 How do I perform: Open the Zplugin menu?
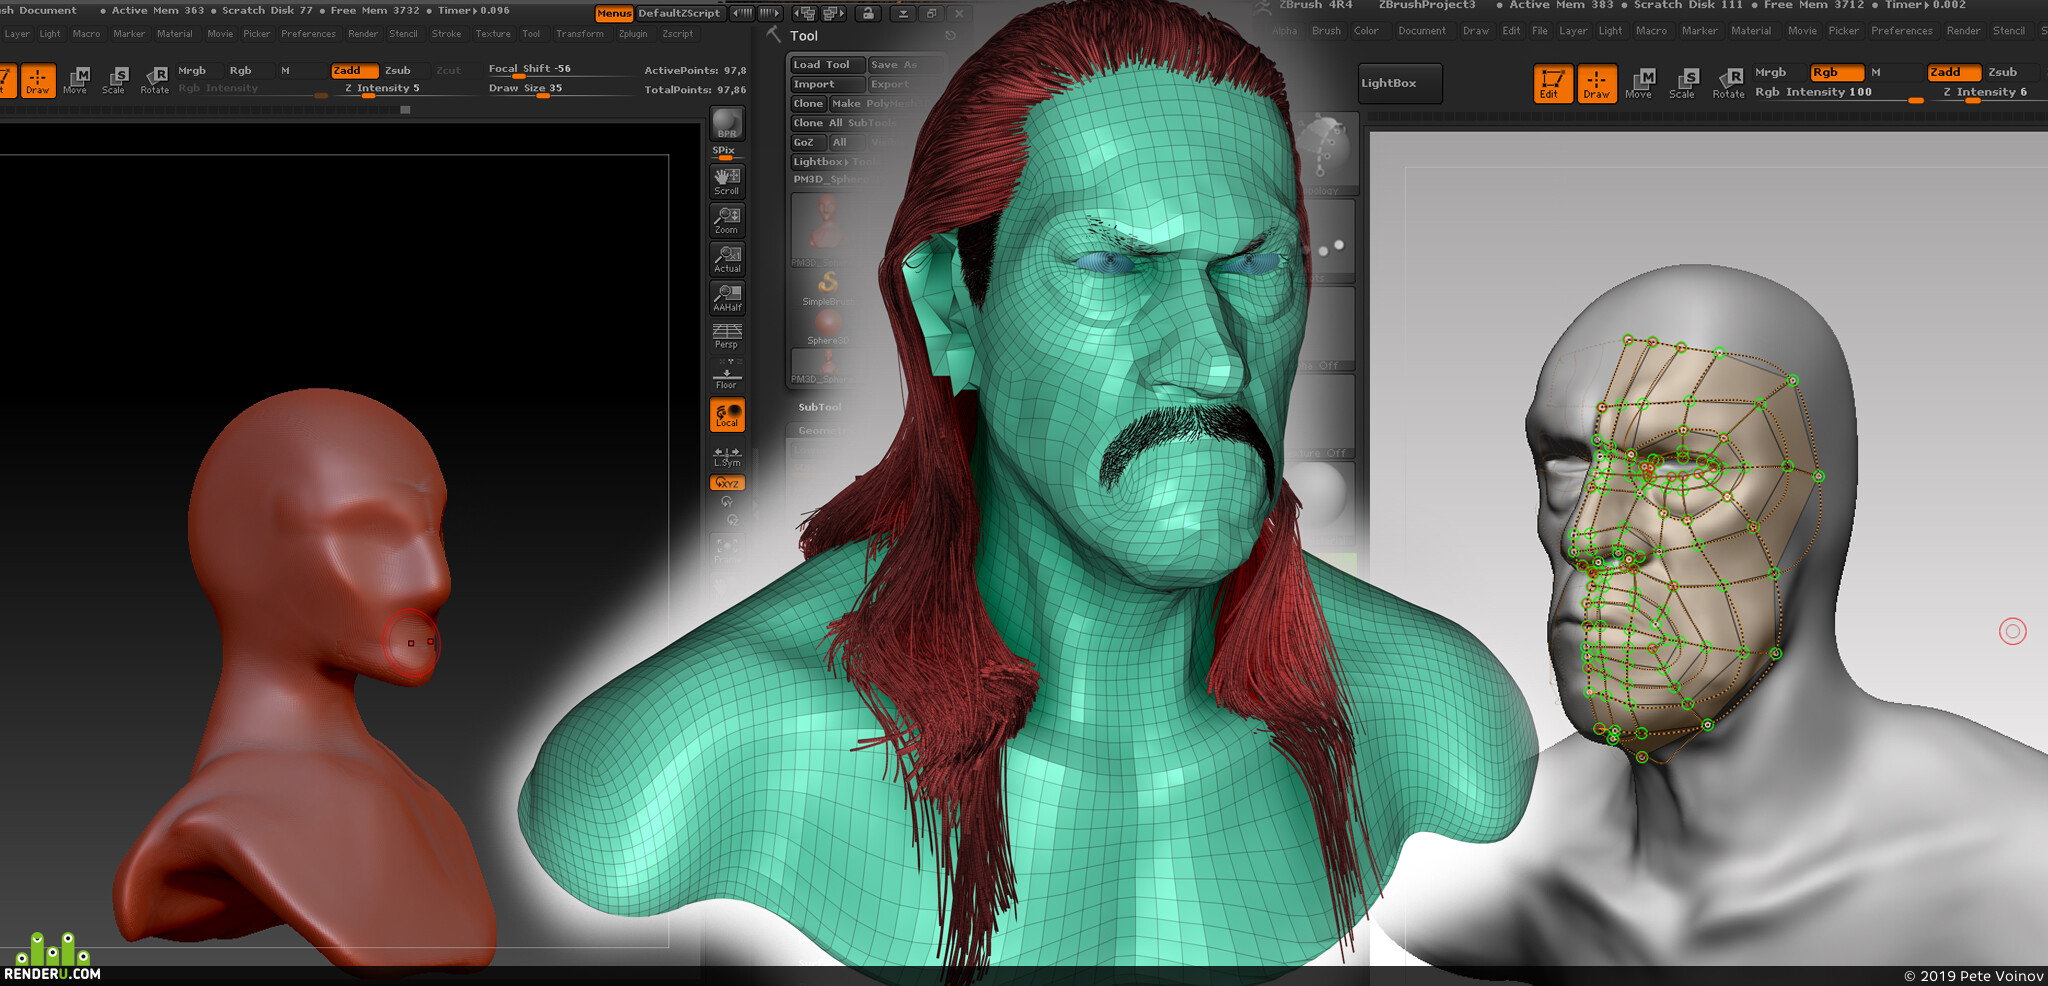click(633, 34)
